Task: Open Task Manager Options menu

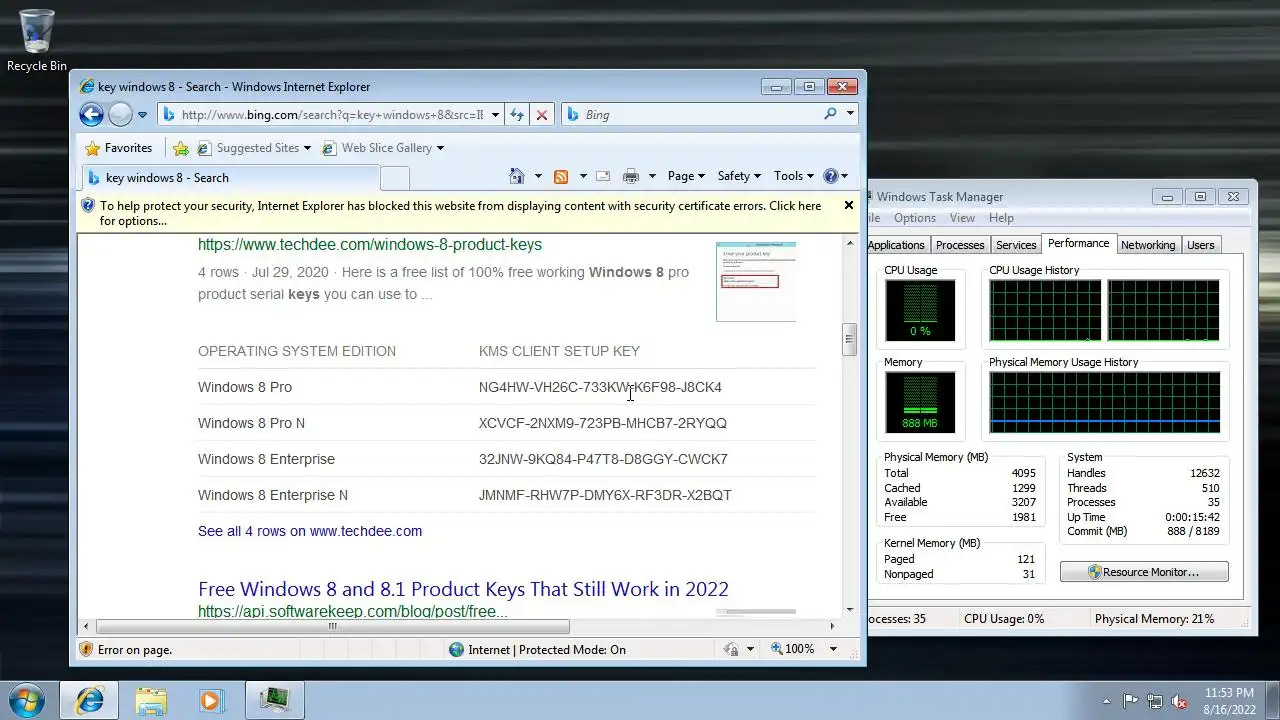Action: pos(915,218)
